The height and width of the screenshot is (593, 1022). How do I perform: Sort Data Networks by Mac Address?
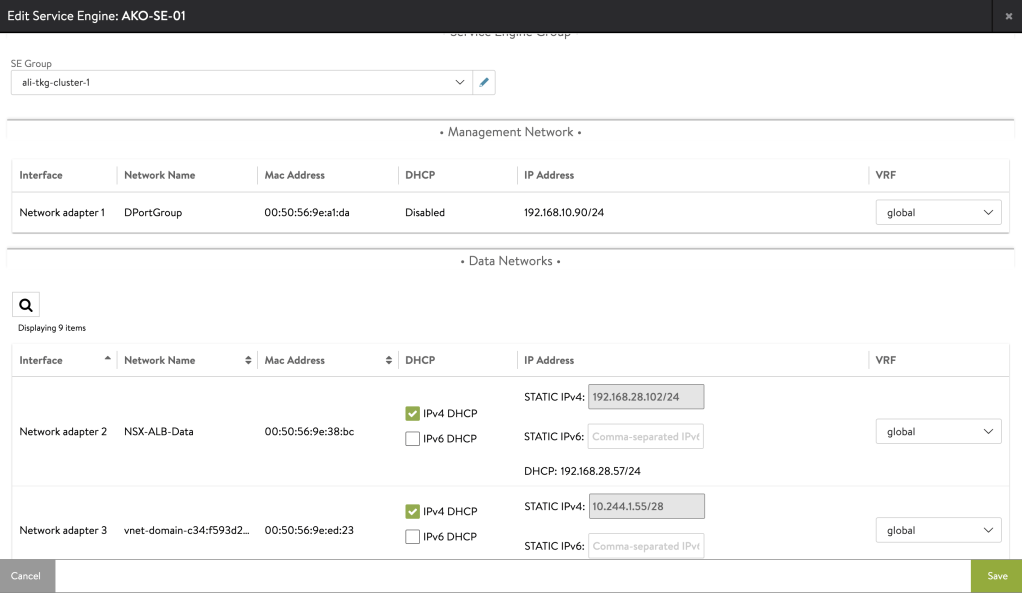pyautogui.click(x=388, y=360)
